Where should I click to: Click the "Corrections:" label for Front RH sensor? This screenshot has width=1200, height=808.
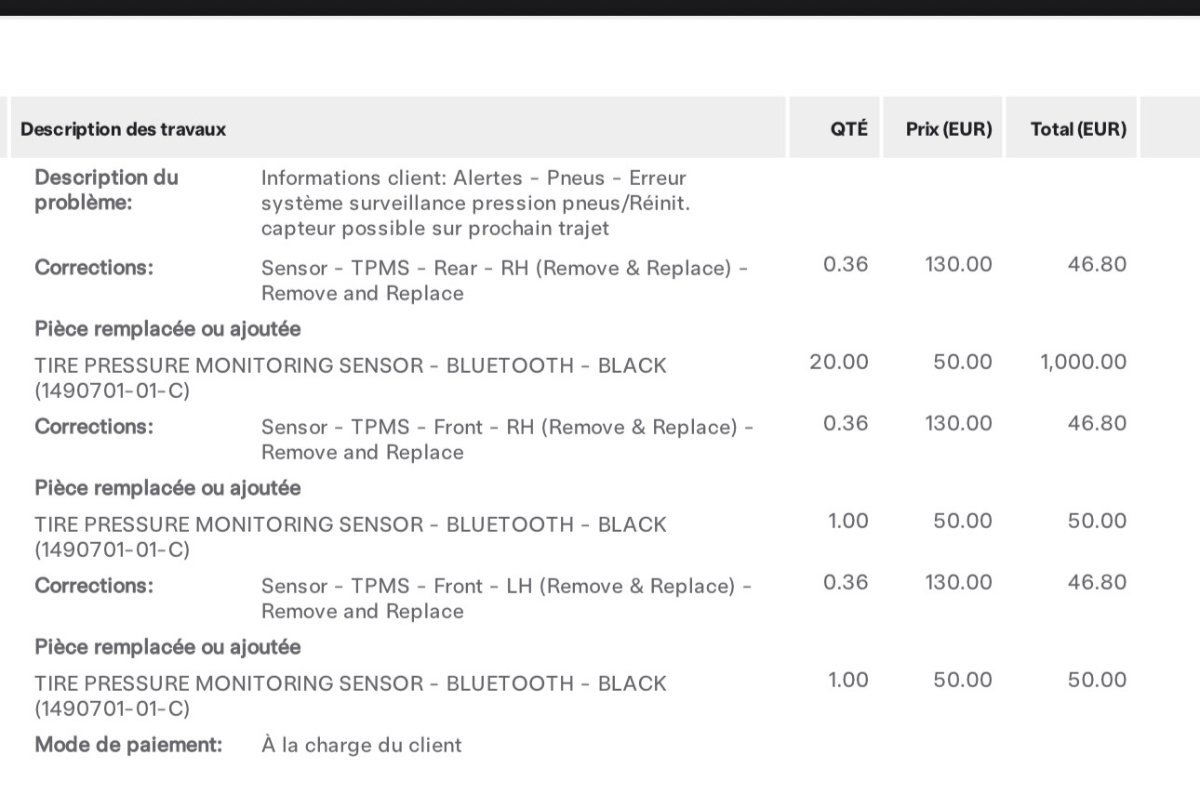[94, 427]
